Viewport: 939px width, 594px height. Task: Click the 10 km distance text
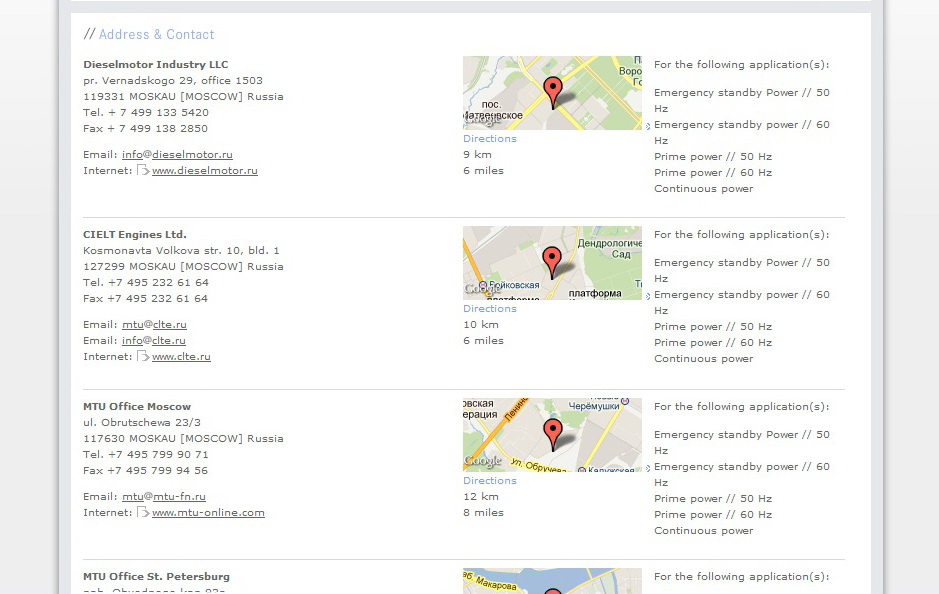(481, 325)
